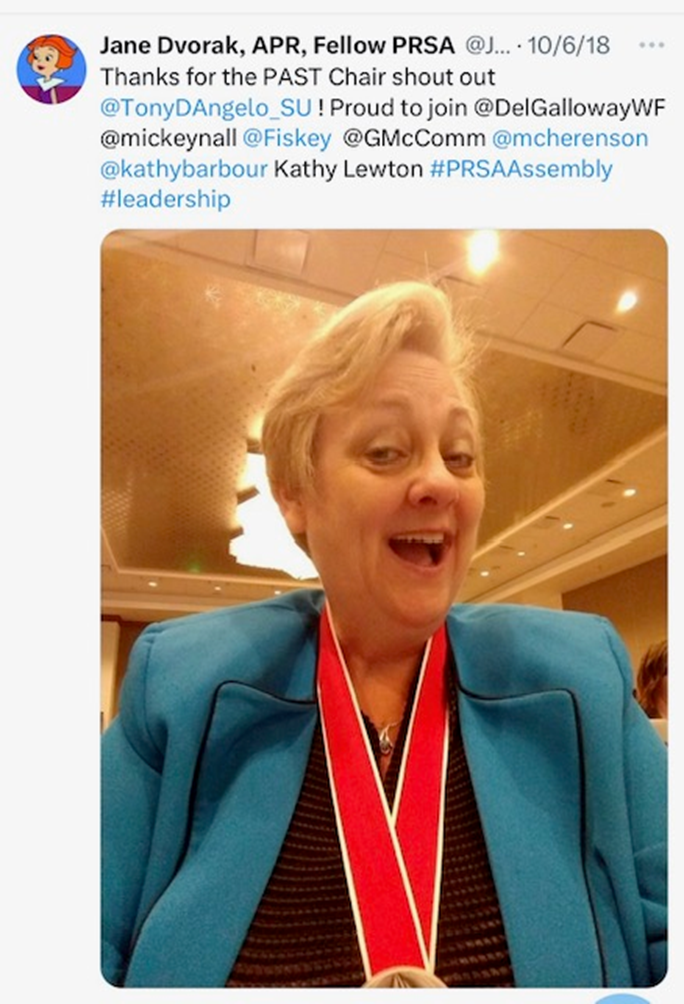The image size is (684, 1004).
Task: Open Jane Dvorak's cartoon profile avatar
Action: click(x=51, y=69)
